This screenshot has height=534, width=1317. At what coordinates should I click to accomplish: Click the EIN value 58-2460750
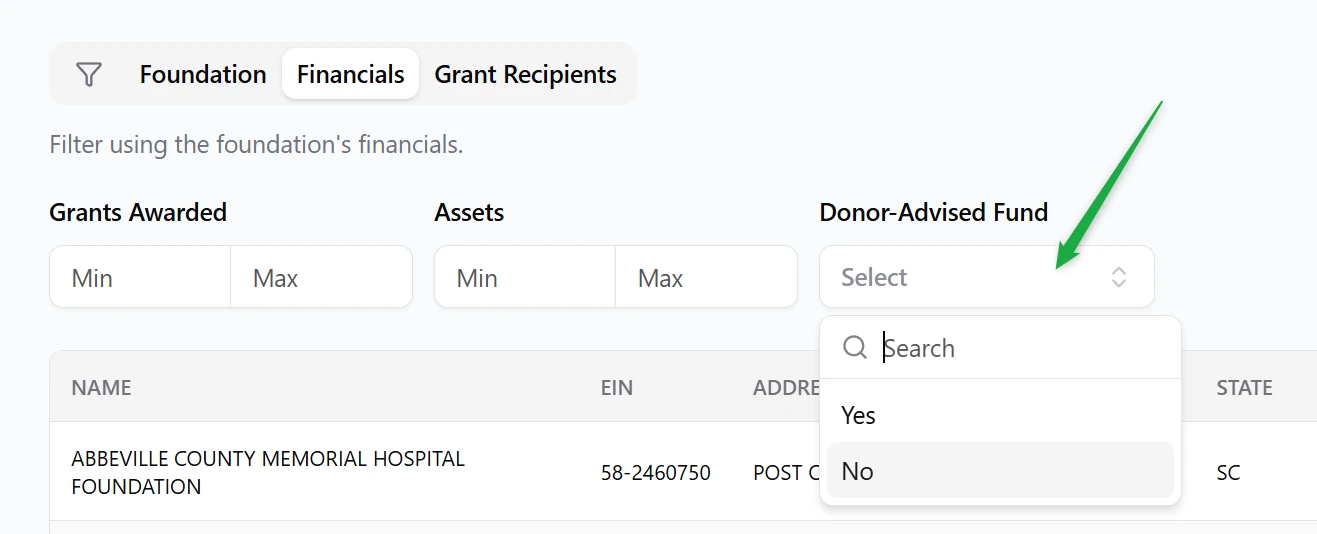(x=656, y=472)
